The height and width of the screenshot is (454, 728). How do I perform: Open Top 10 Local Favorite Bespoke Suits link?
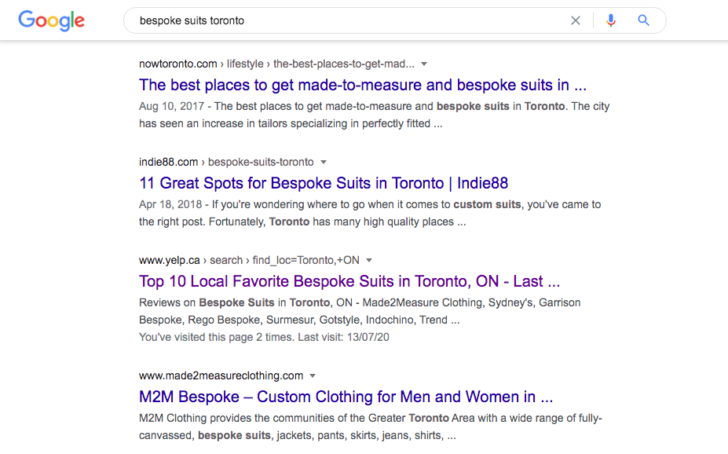[349, 281]
